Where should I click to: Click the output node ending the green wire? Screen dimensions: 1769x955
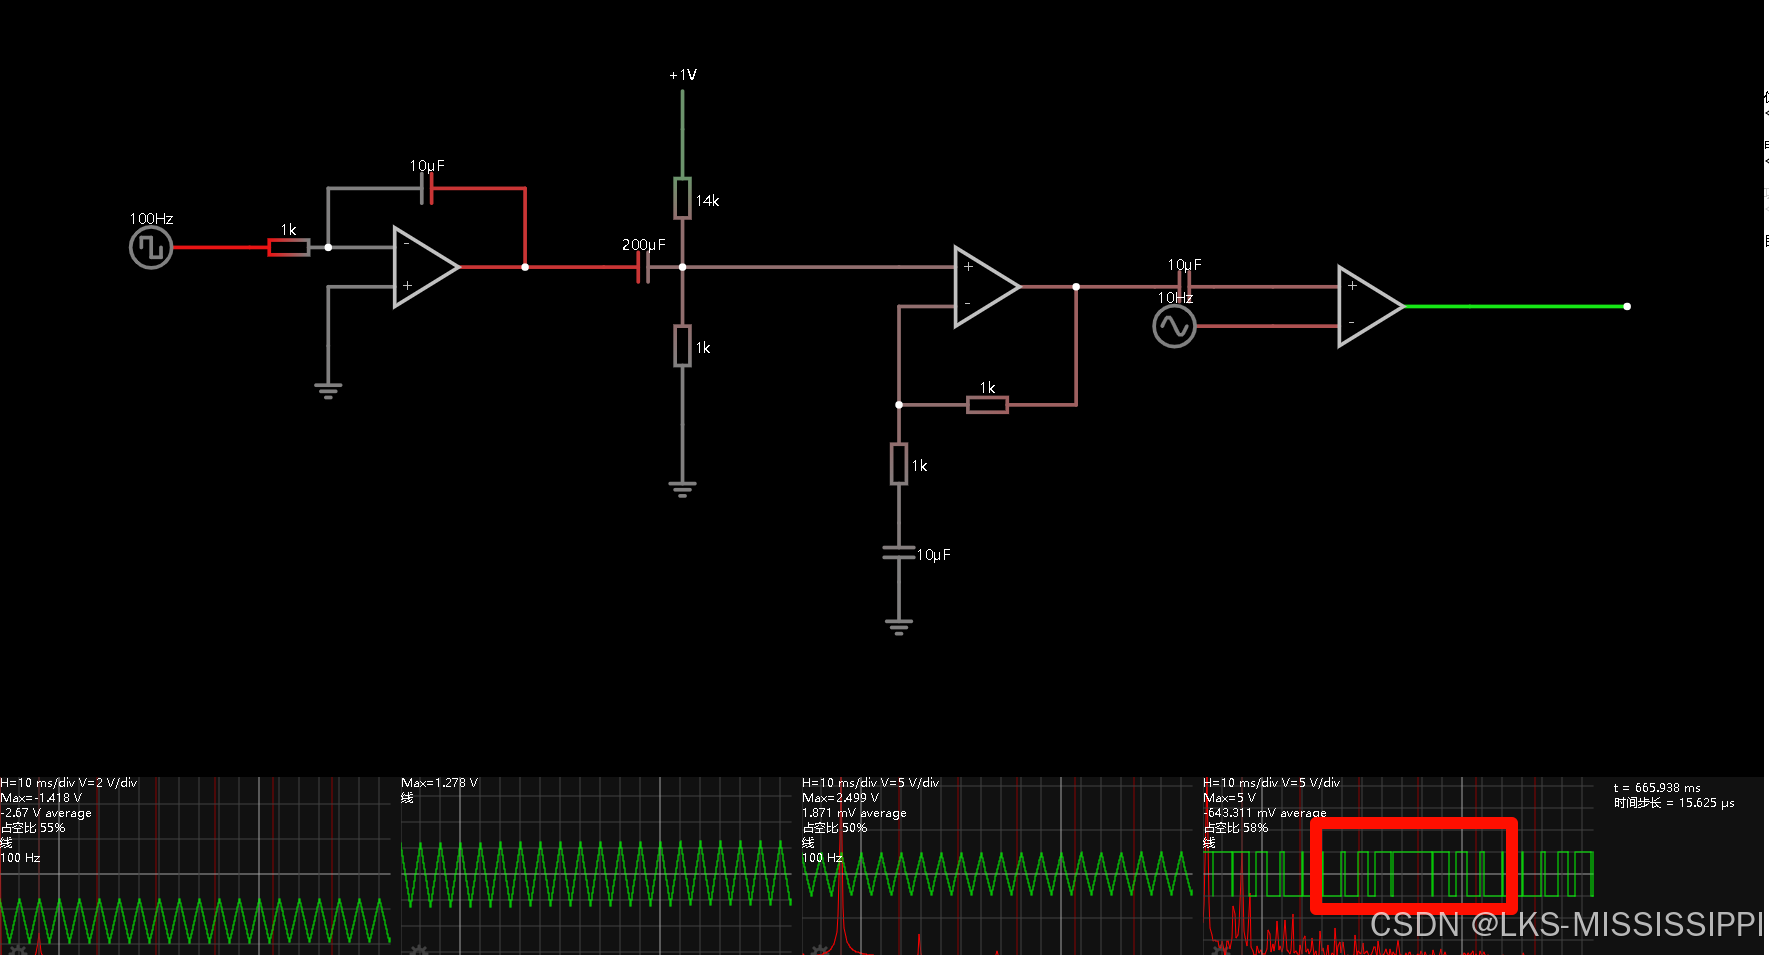pos(1627,306)
